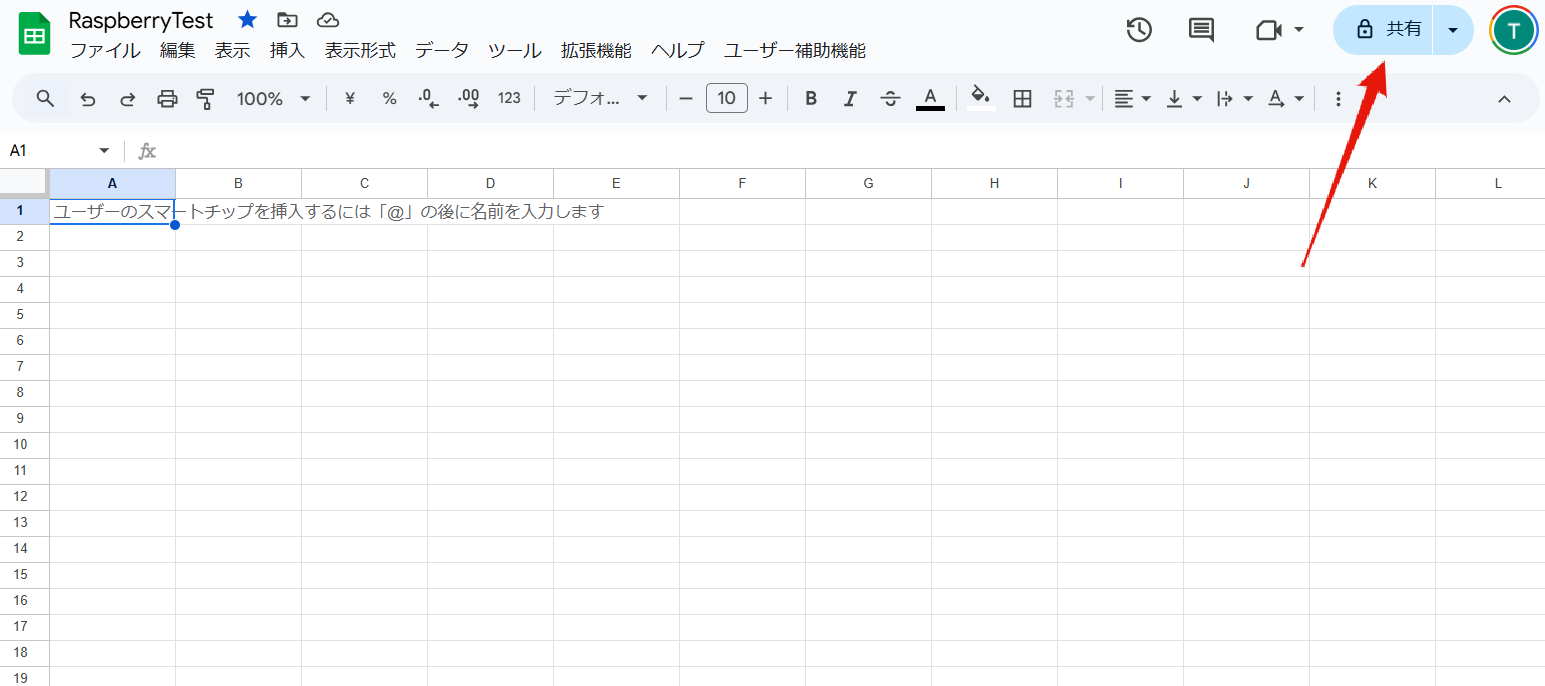The image size is (1545, 686).
Task: Open the ユーザー補助機能 menu
Action: (795, 50)
